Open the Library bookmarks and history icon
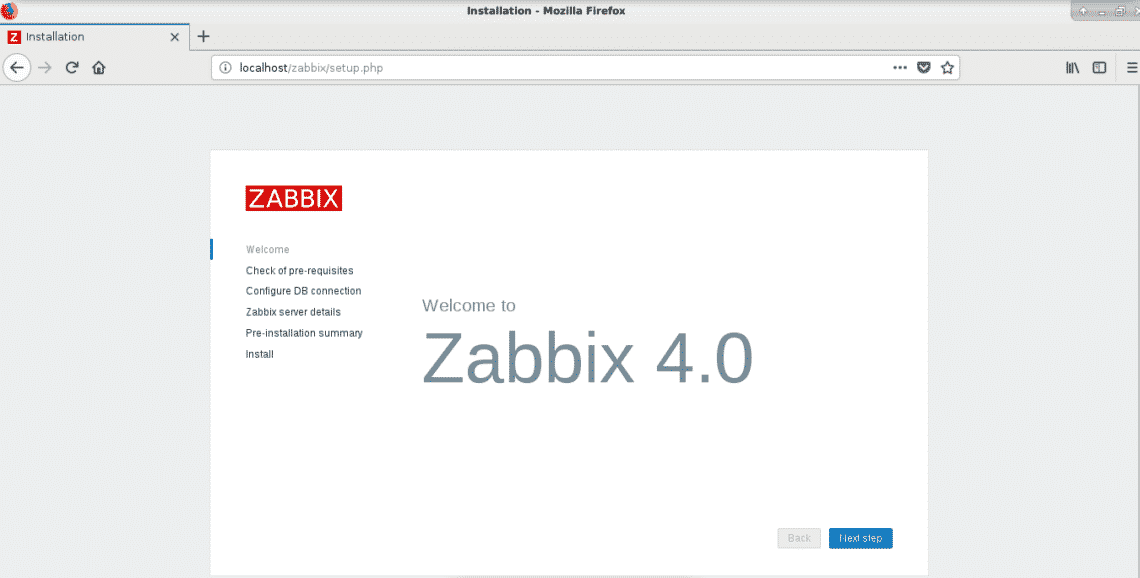1140x578 pixels. (x=1072, y=68)
